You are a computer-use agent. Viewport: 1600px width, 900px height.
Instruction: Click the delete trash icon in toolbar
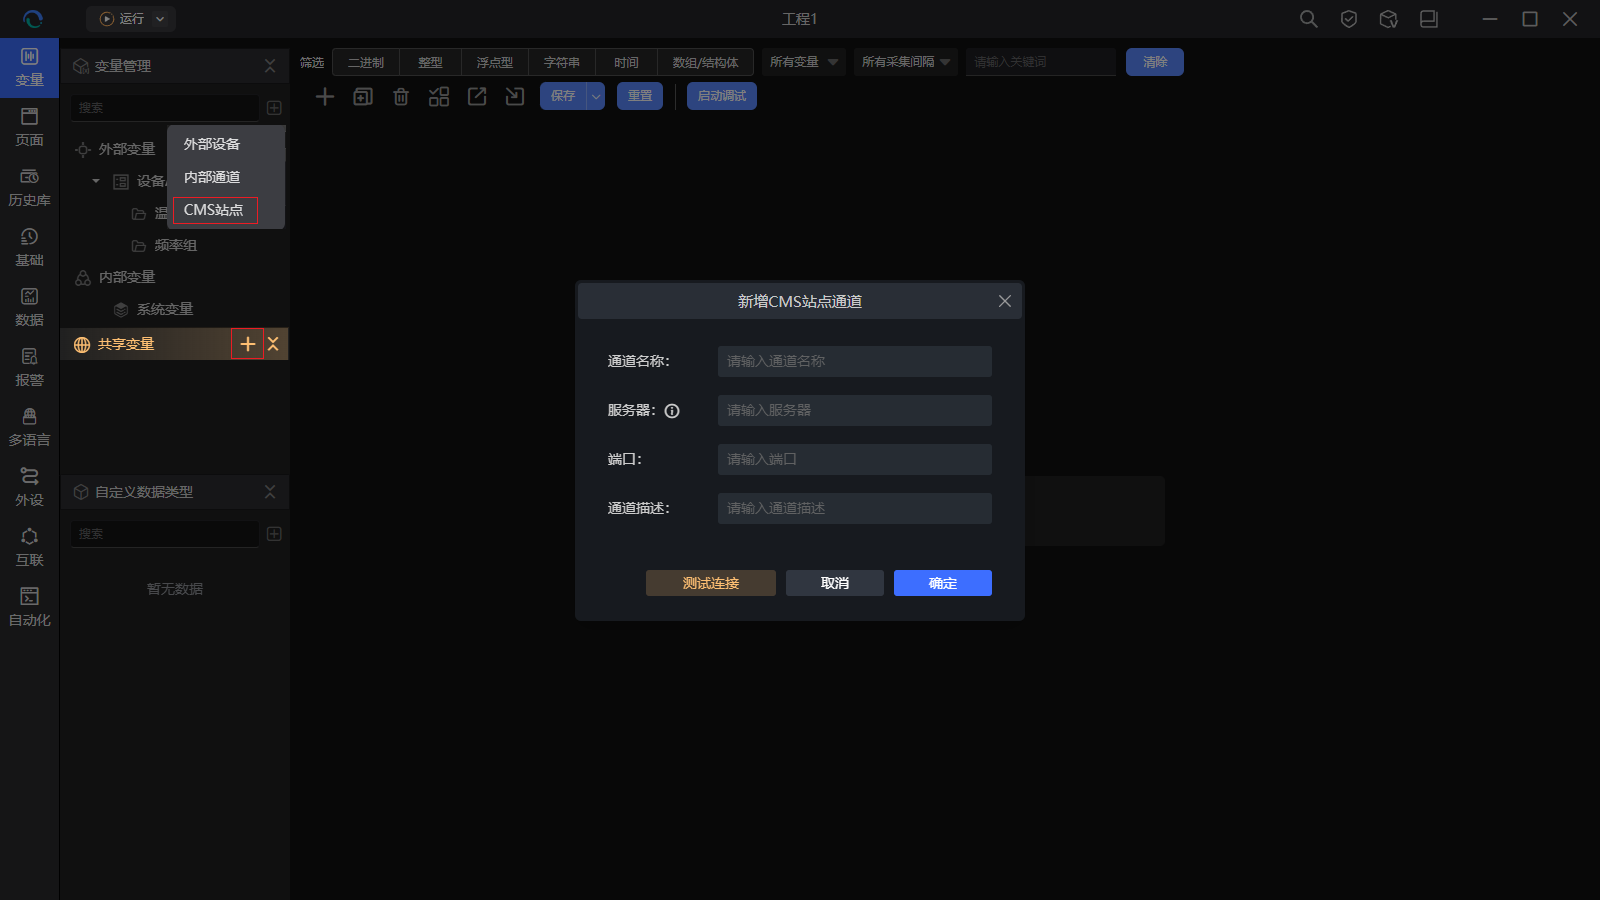[401, 96]
